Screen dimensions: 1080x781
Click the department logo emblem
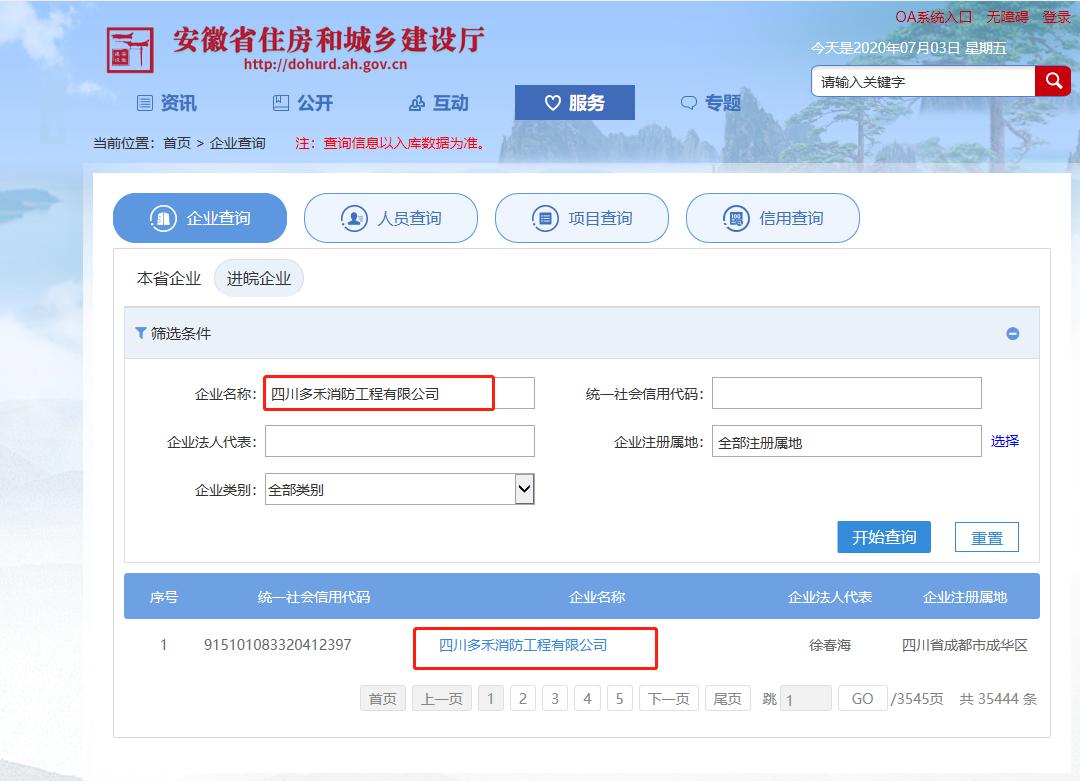coord(130,50)
